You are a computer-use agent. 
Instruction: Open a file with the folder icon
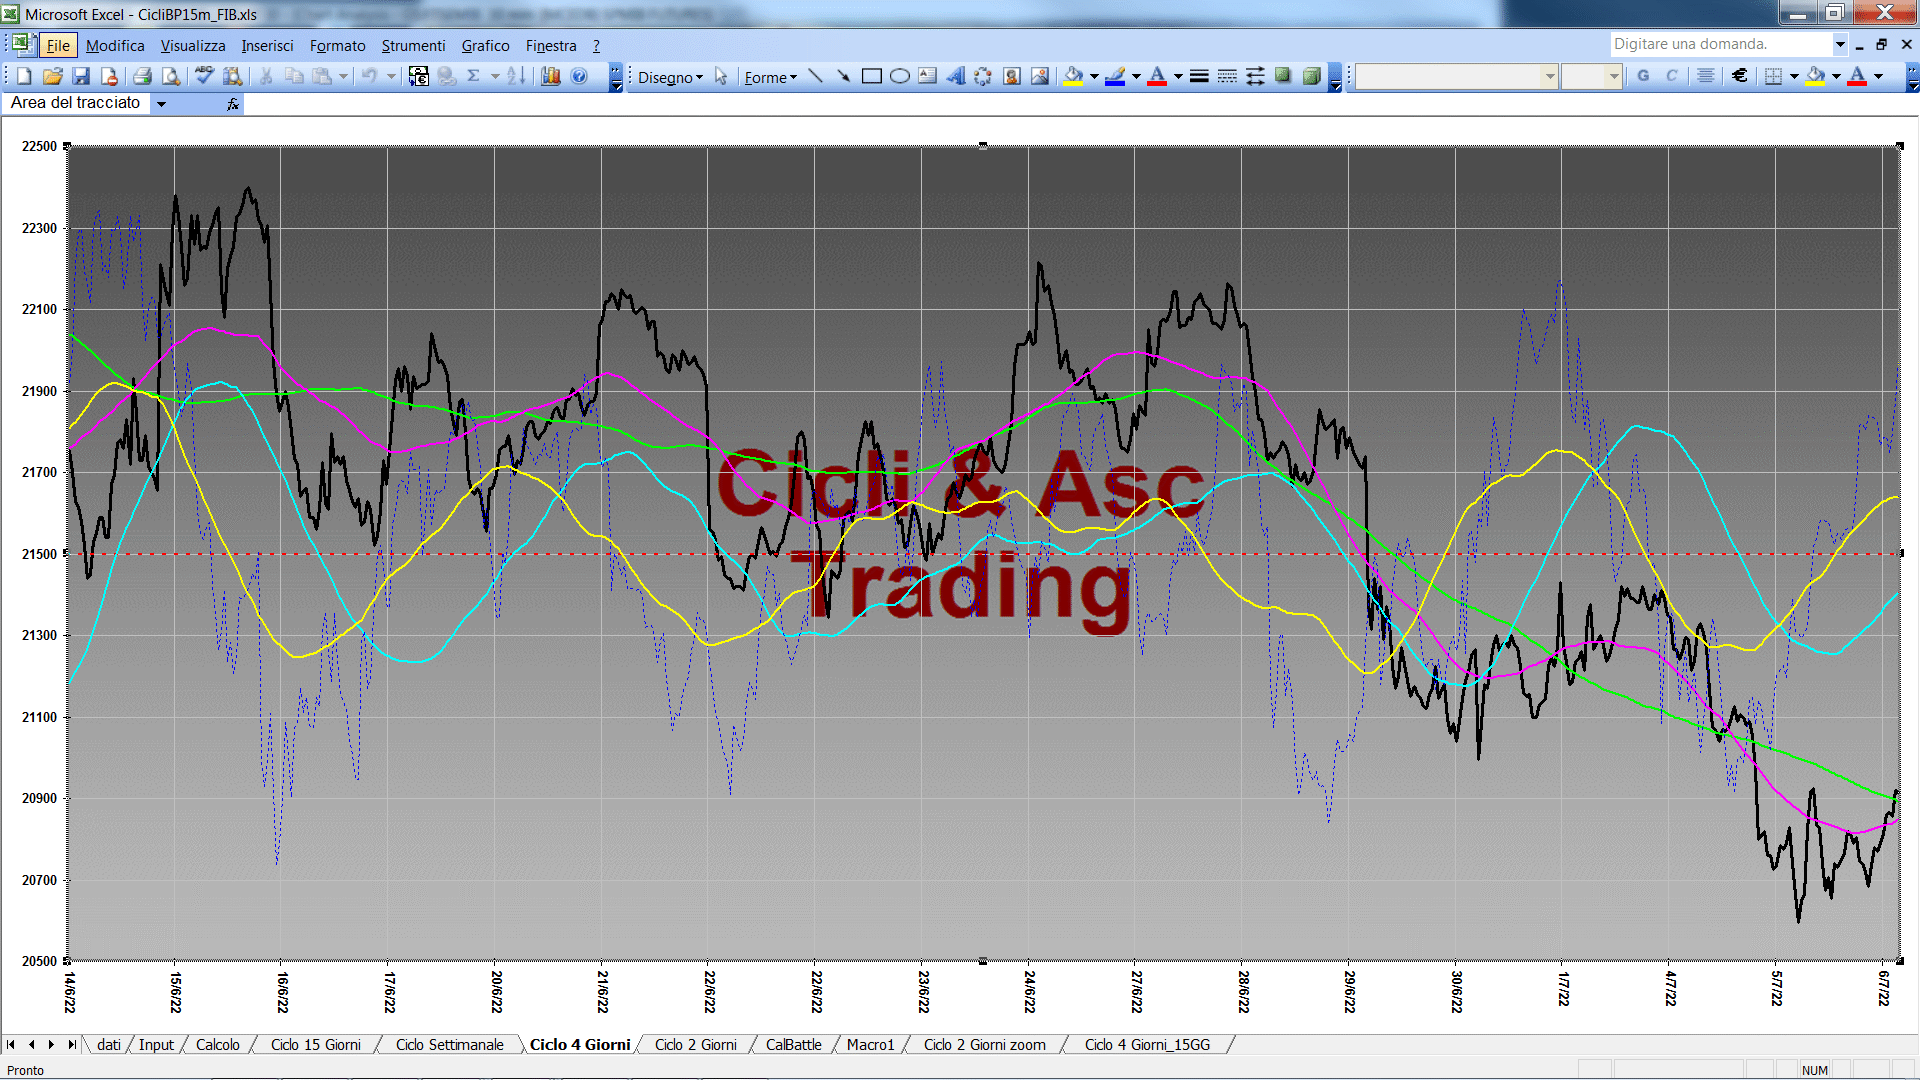53,77
